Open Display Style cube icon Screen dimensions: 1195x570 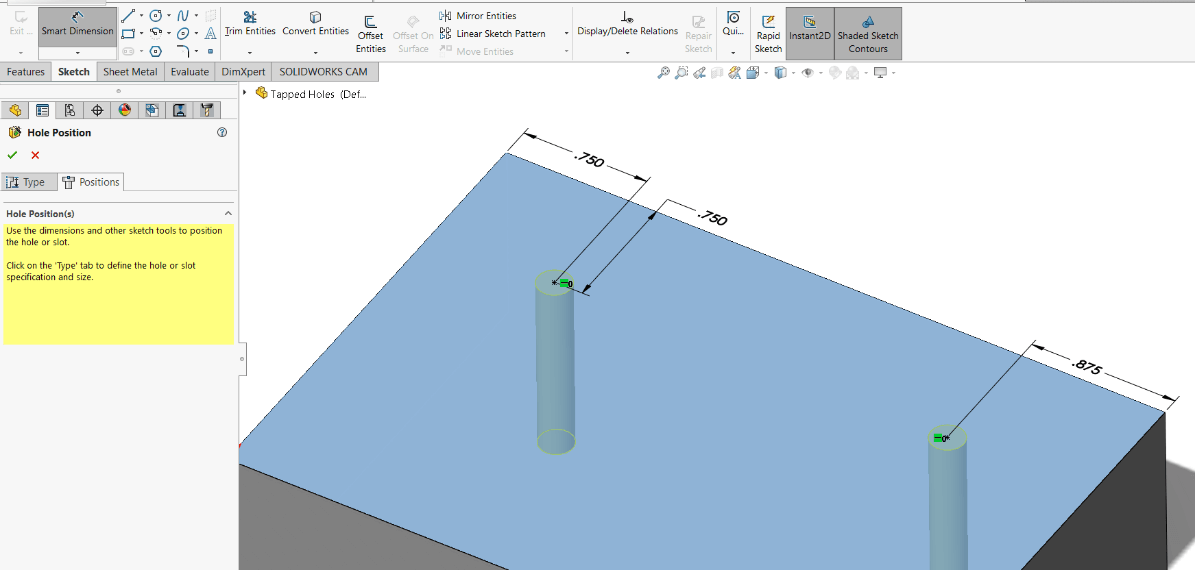pos(780,72)
